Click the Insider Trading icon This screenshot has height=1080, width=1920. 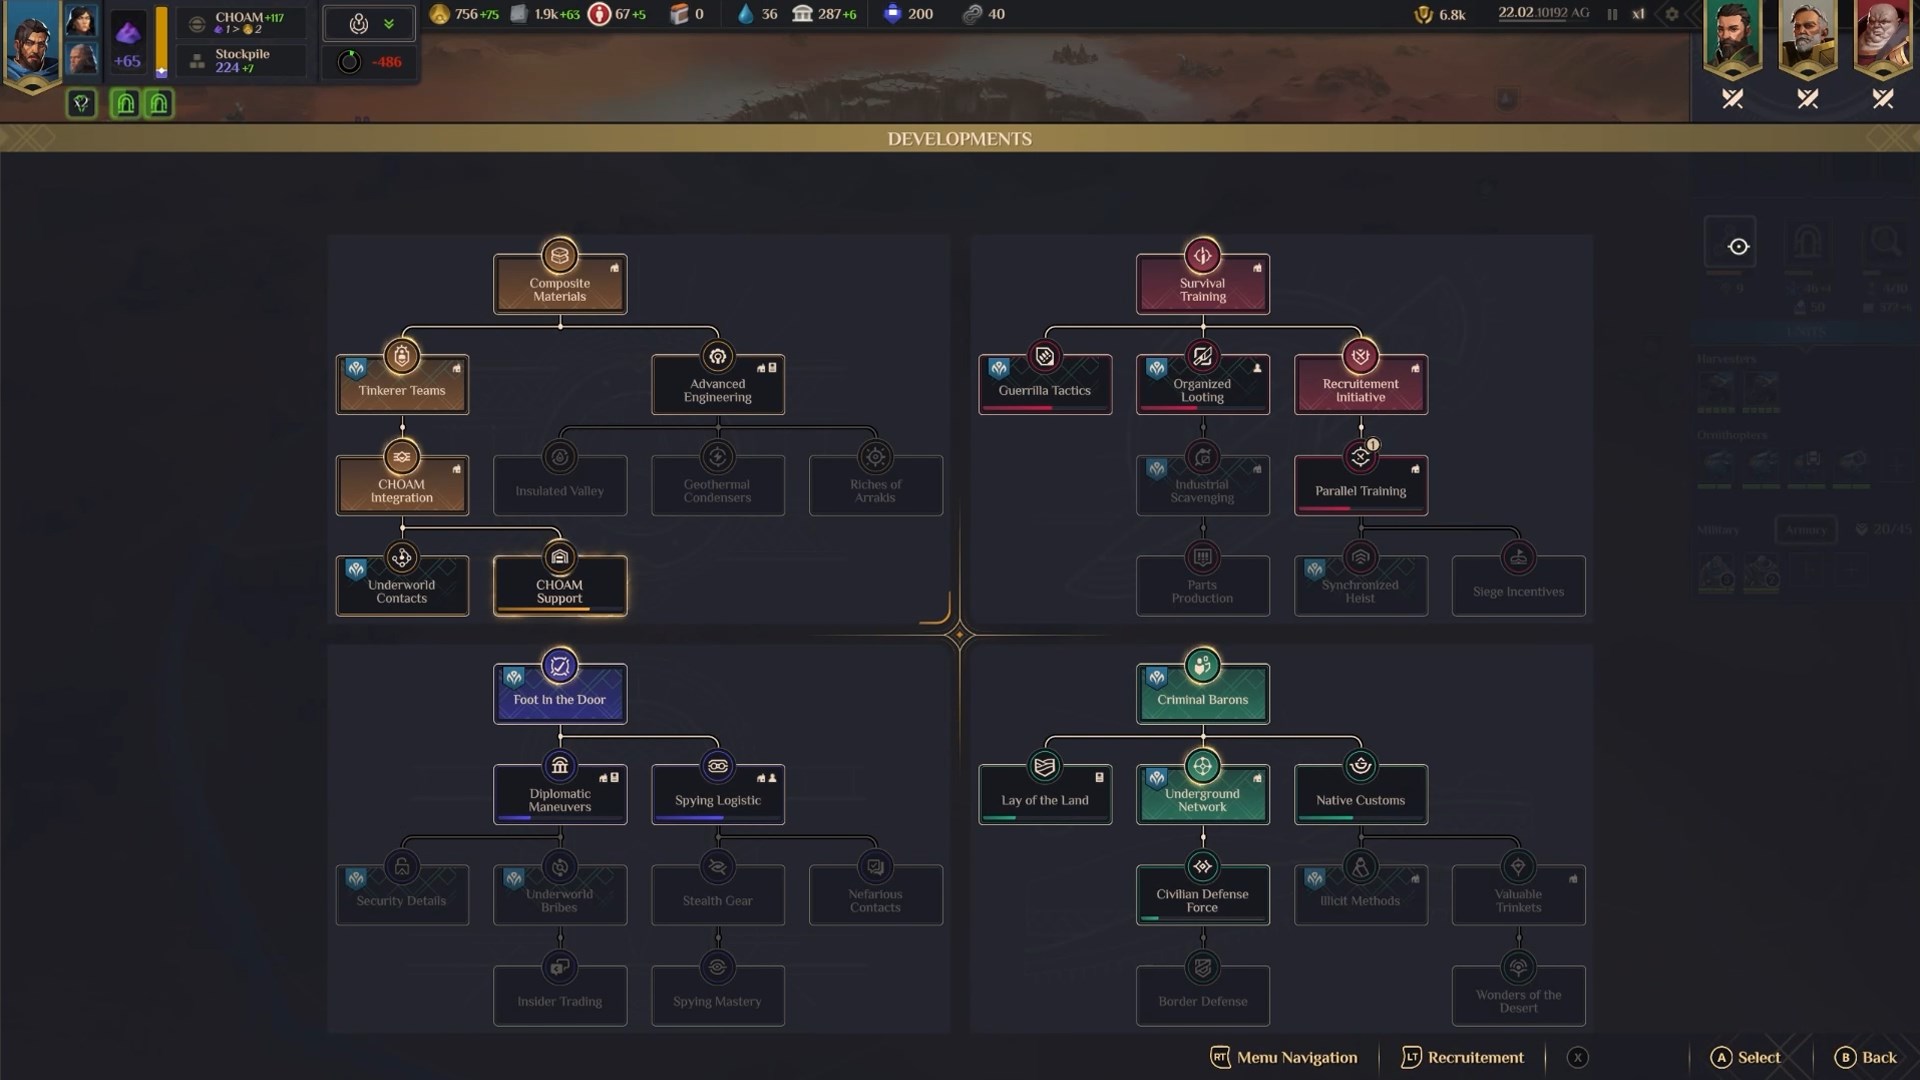tap(560, 968)
